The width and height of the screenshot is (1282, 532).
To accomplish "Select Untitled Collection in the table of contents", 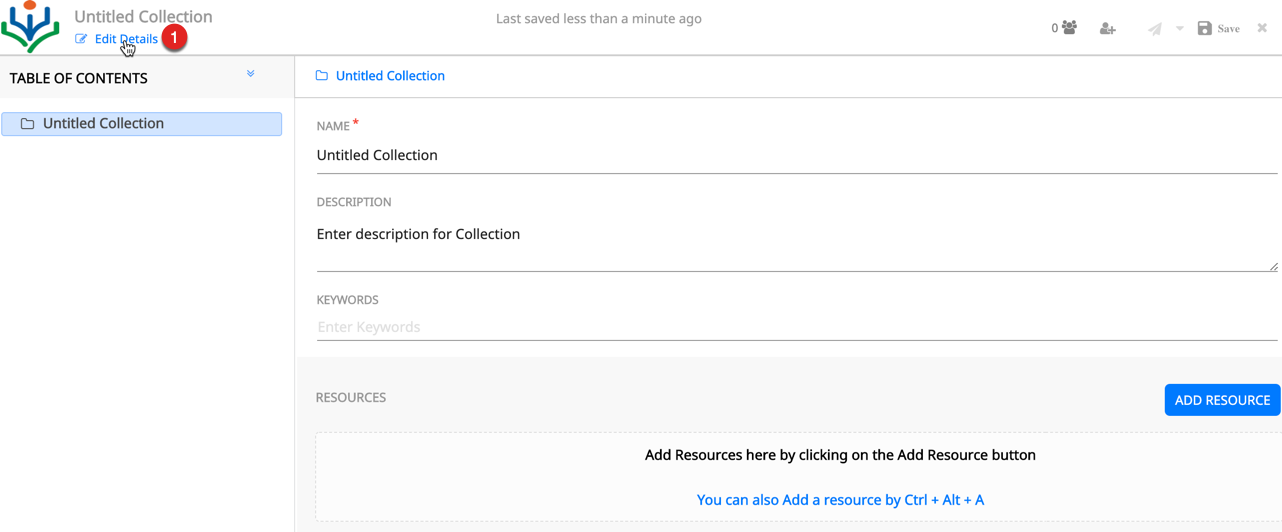I will pyautogui.click(x=103, y=124).
